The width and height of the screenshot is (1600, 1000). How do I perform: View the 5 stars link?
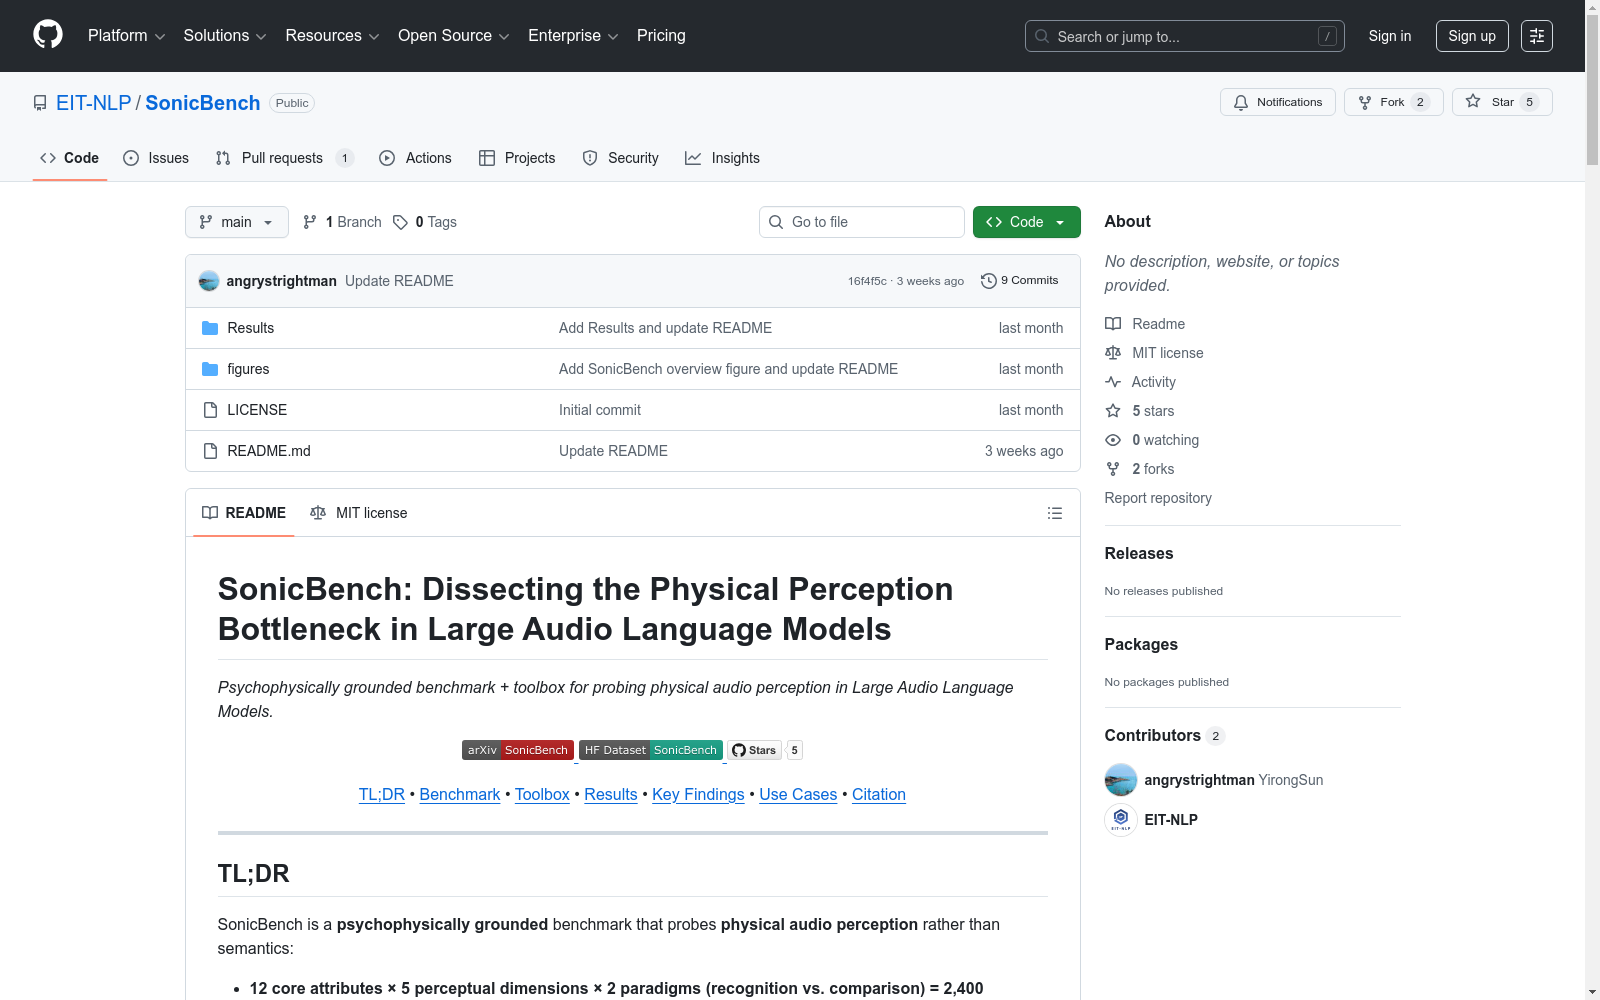(1140, 411)
